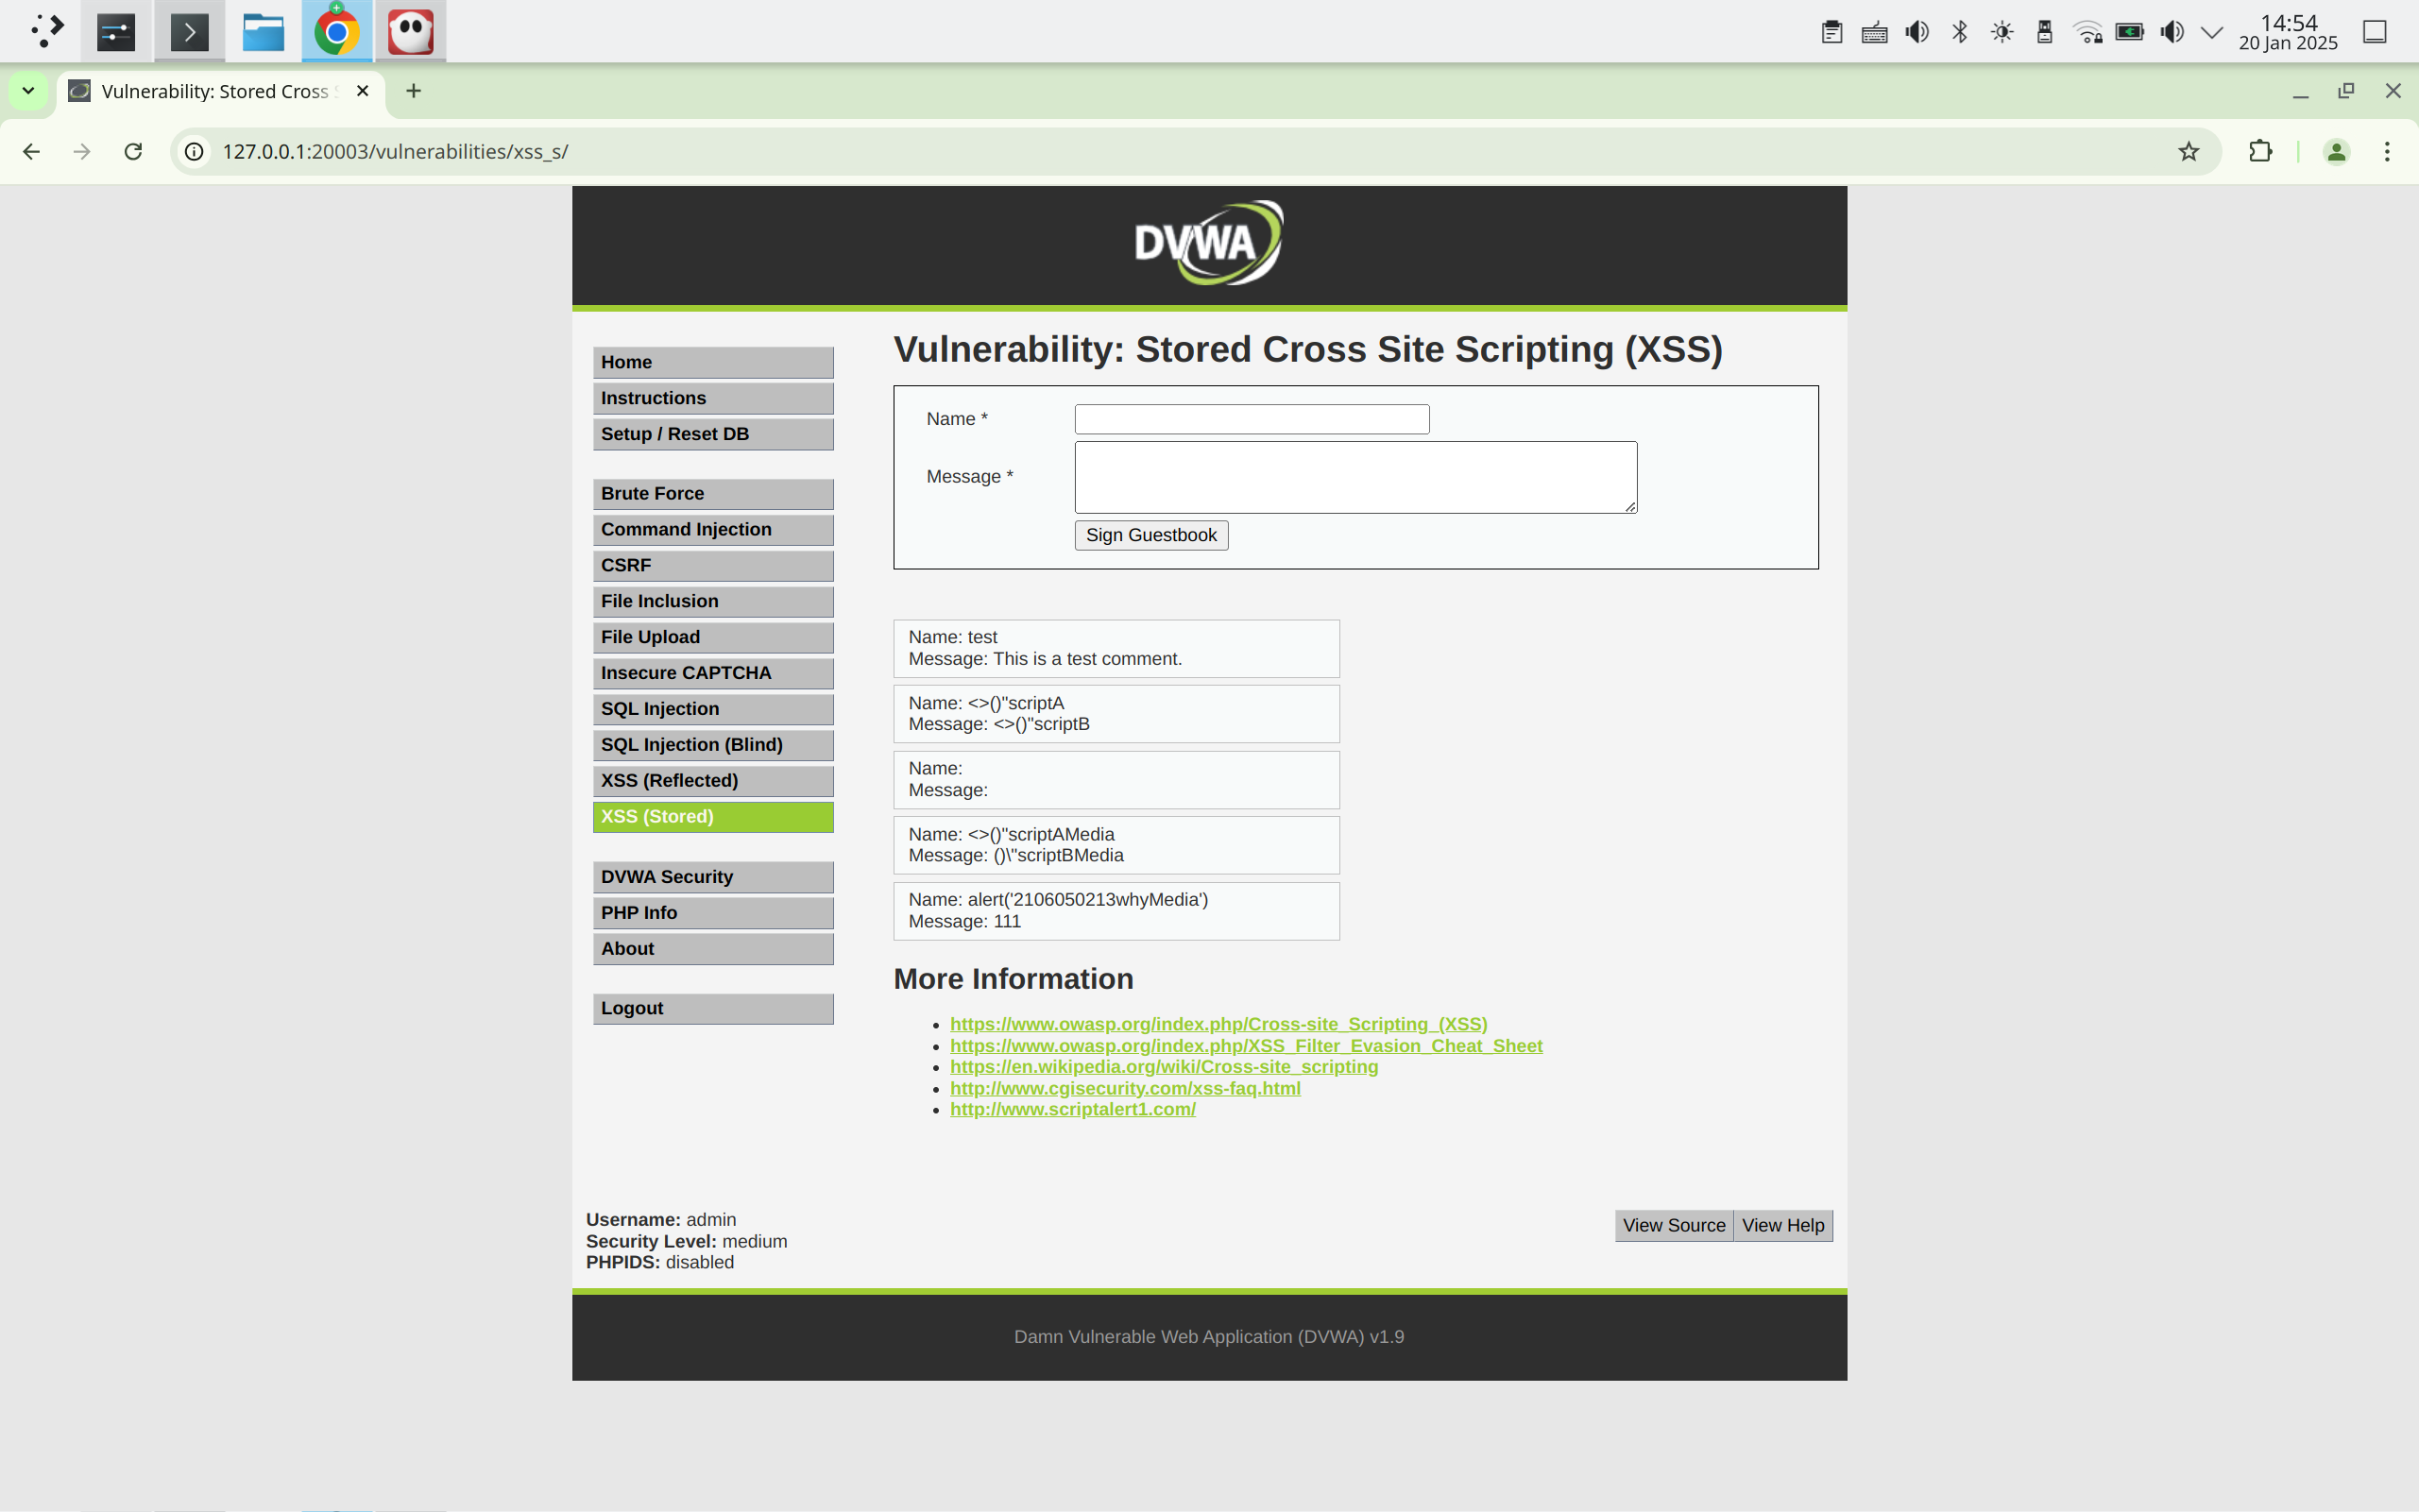Focus the Name input field

tap(1251, 419)
